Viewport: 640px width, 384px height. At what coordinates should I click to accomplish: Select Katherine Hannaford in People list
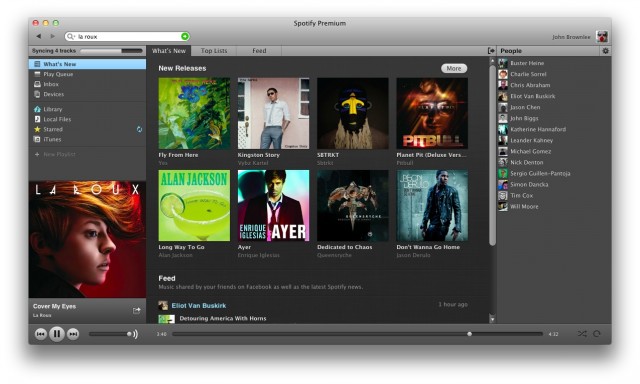[538, 129]
